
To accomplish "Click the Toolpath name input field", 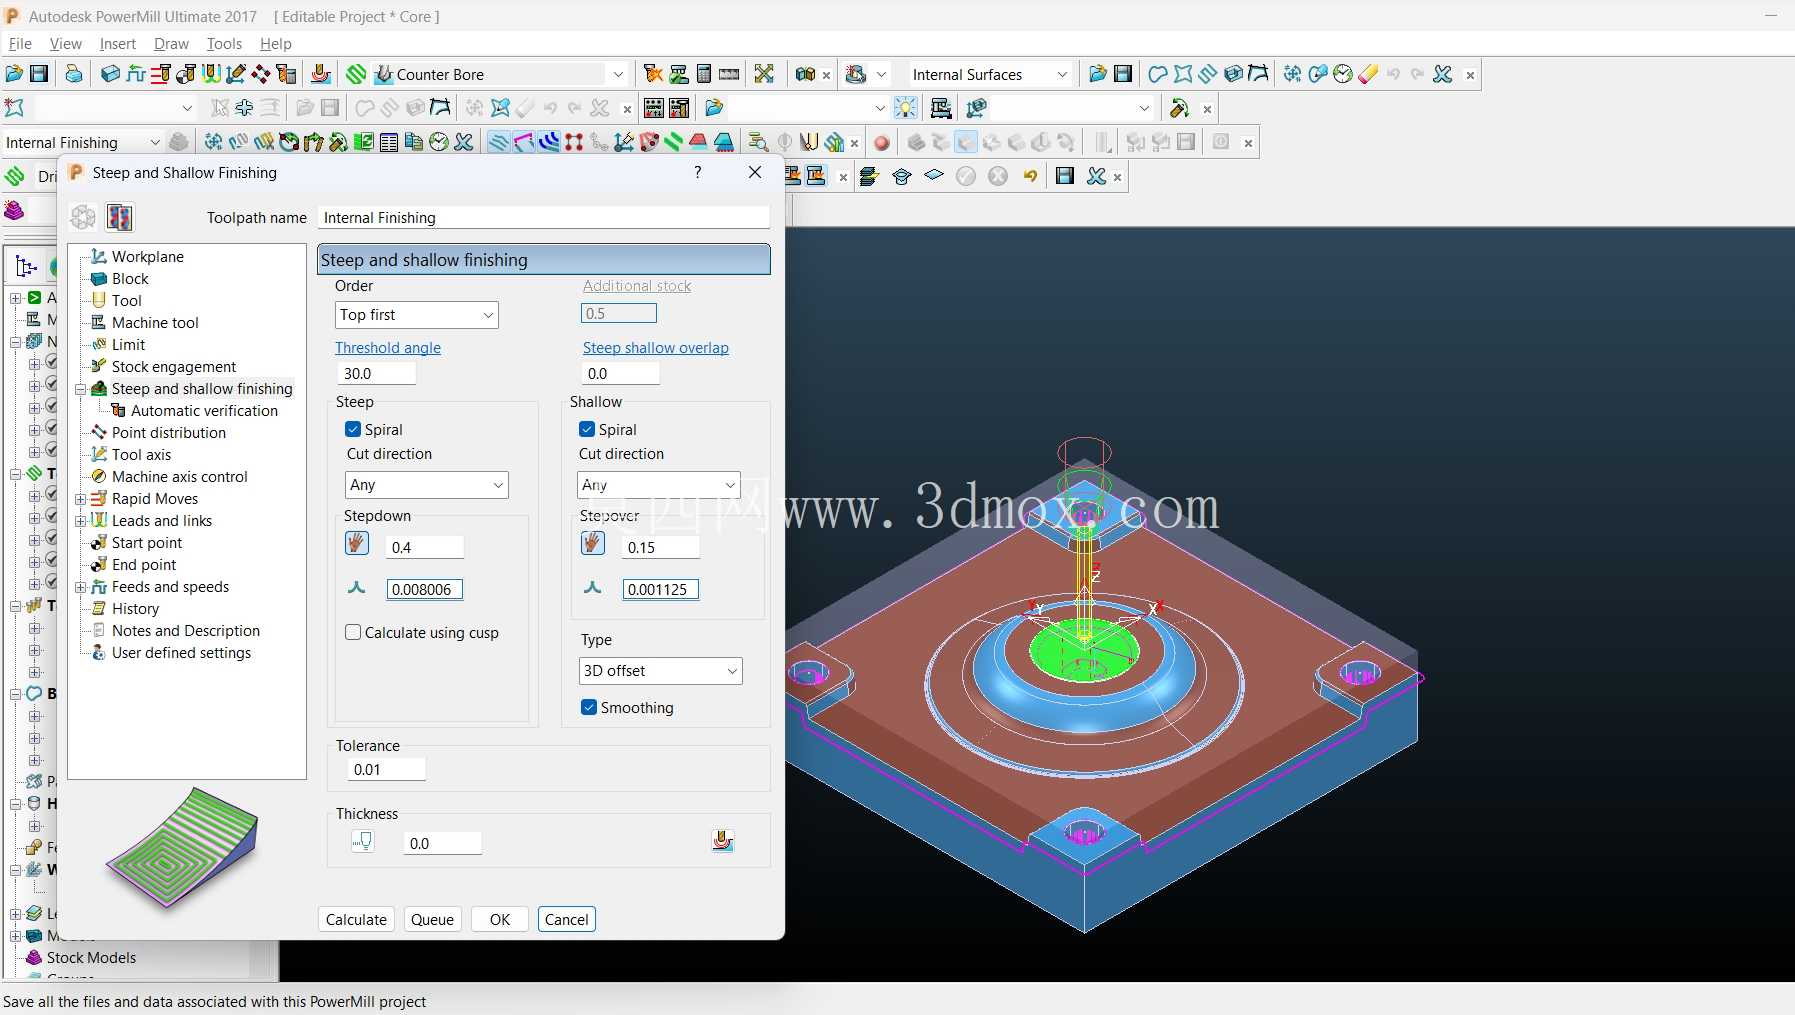I will pos(543,217).
